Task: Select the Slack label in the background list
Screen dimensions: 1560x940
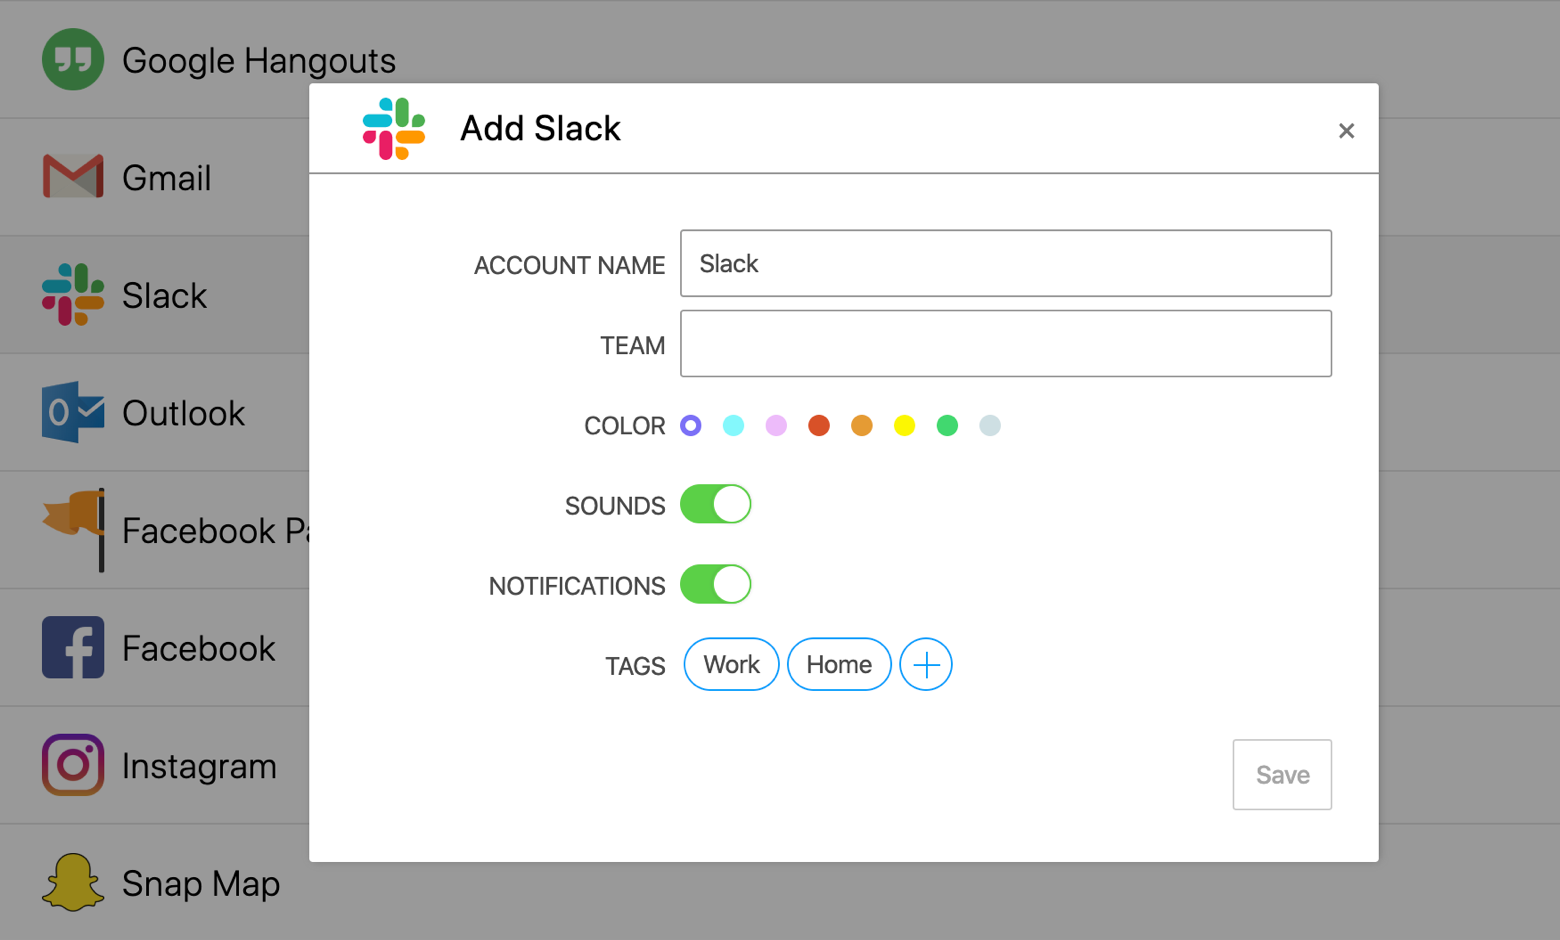Action: point(165,296)
